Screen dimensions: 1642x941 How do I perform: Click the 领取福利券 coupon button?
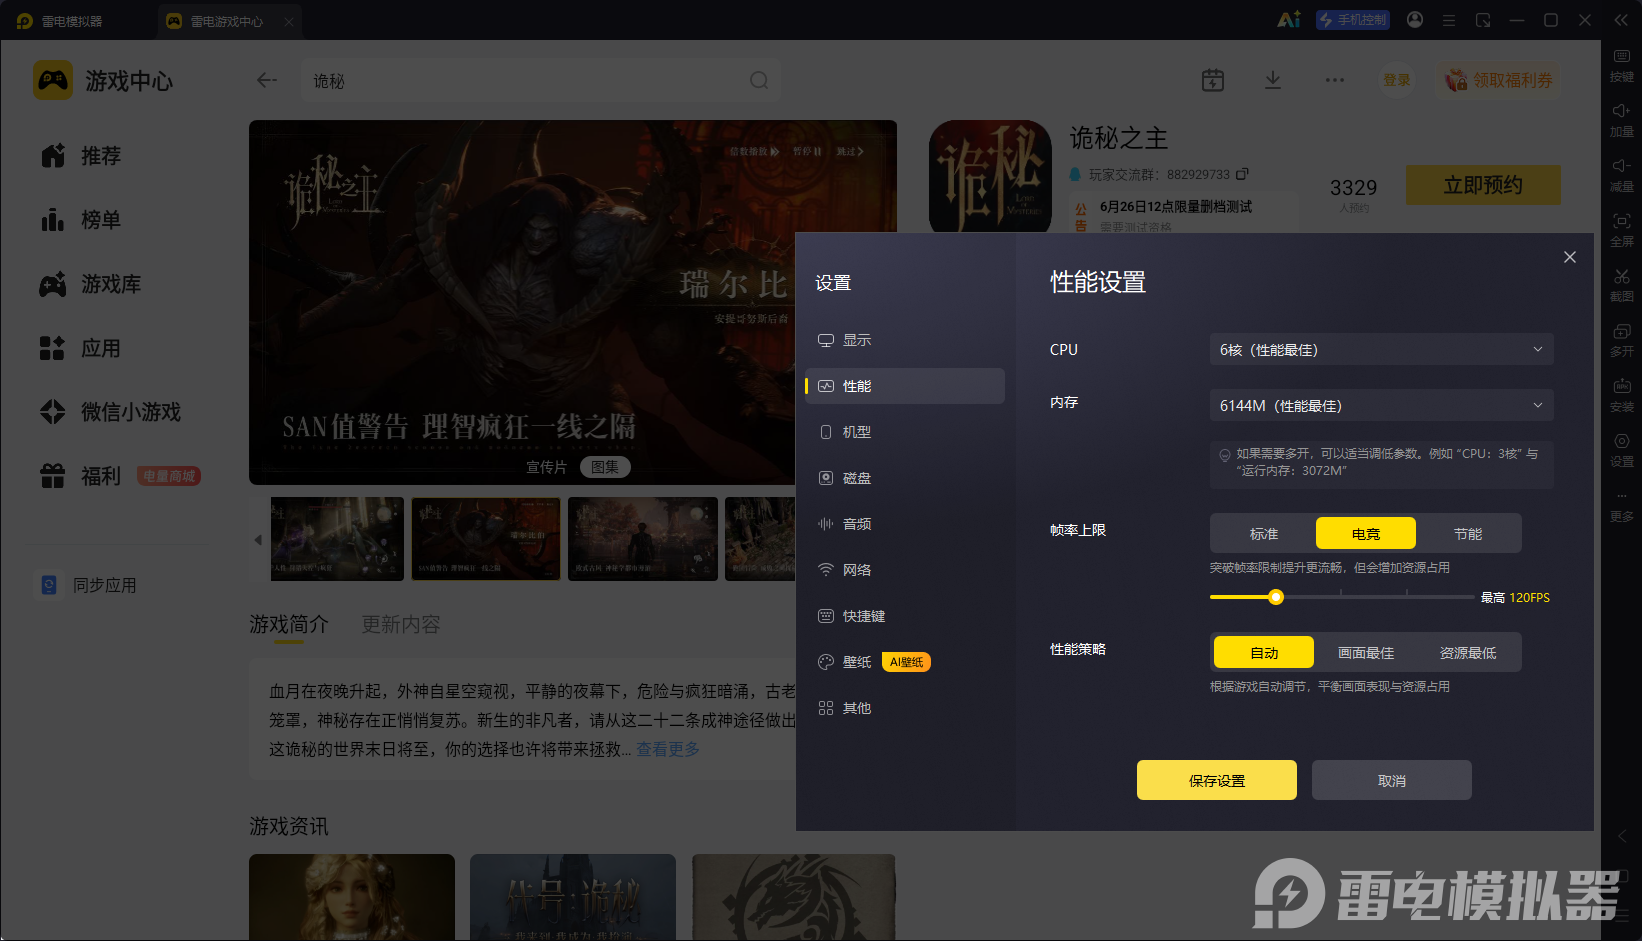[1499, 80]
